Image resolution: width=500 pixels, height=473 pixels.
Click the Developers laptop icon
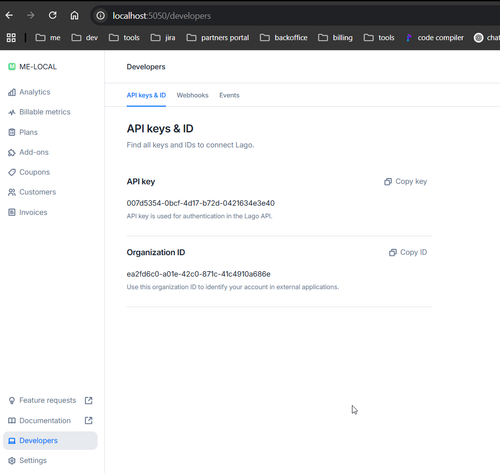[x=12, y=441]
